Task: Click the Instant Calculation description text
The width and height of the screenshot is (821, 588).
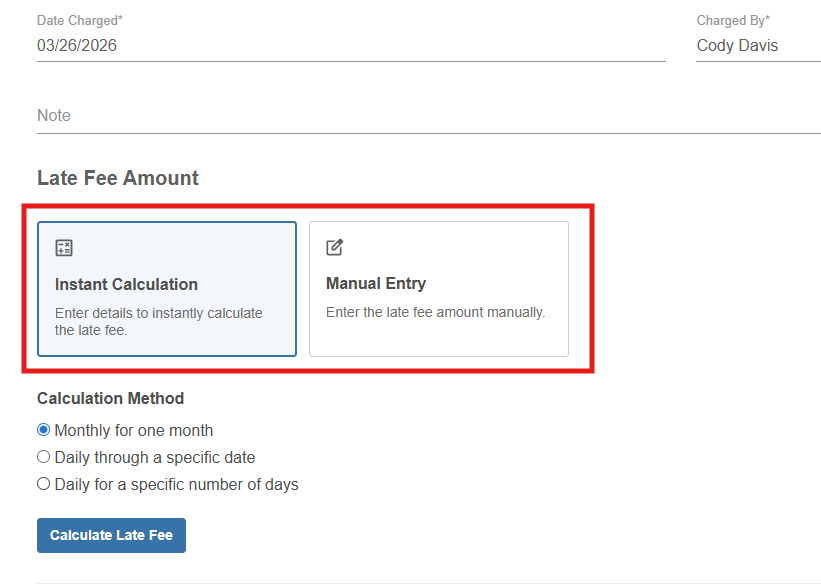Action: point(158,321)
